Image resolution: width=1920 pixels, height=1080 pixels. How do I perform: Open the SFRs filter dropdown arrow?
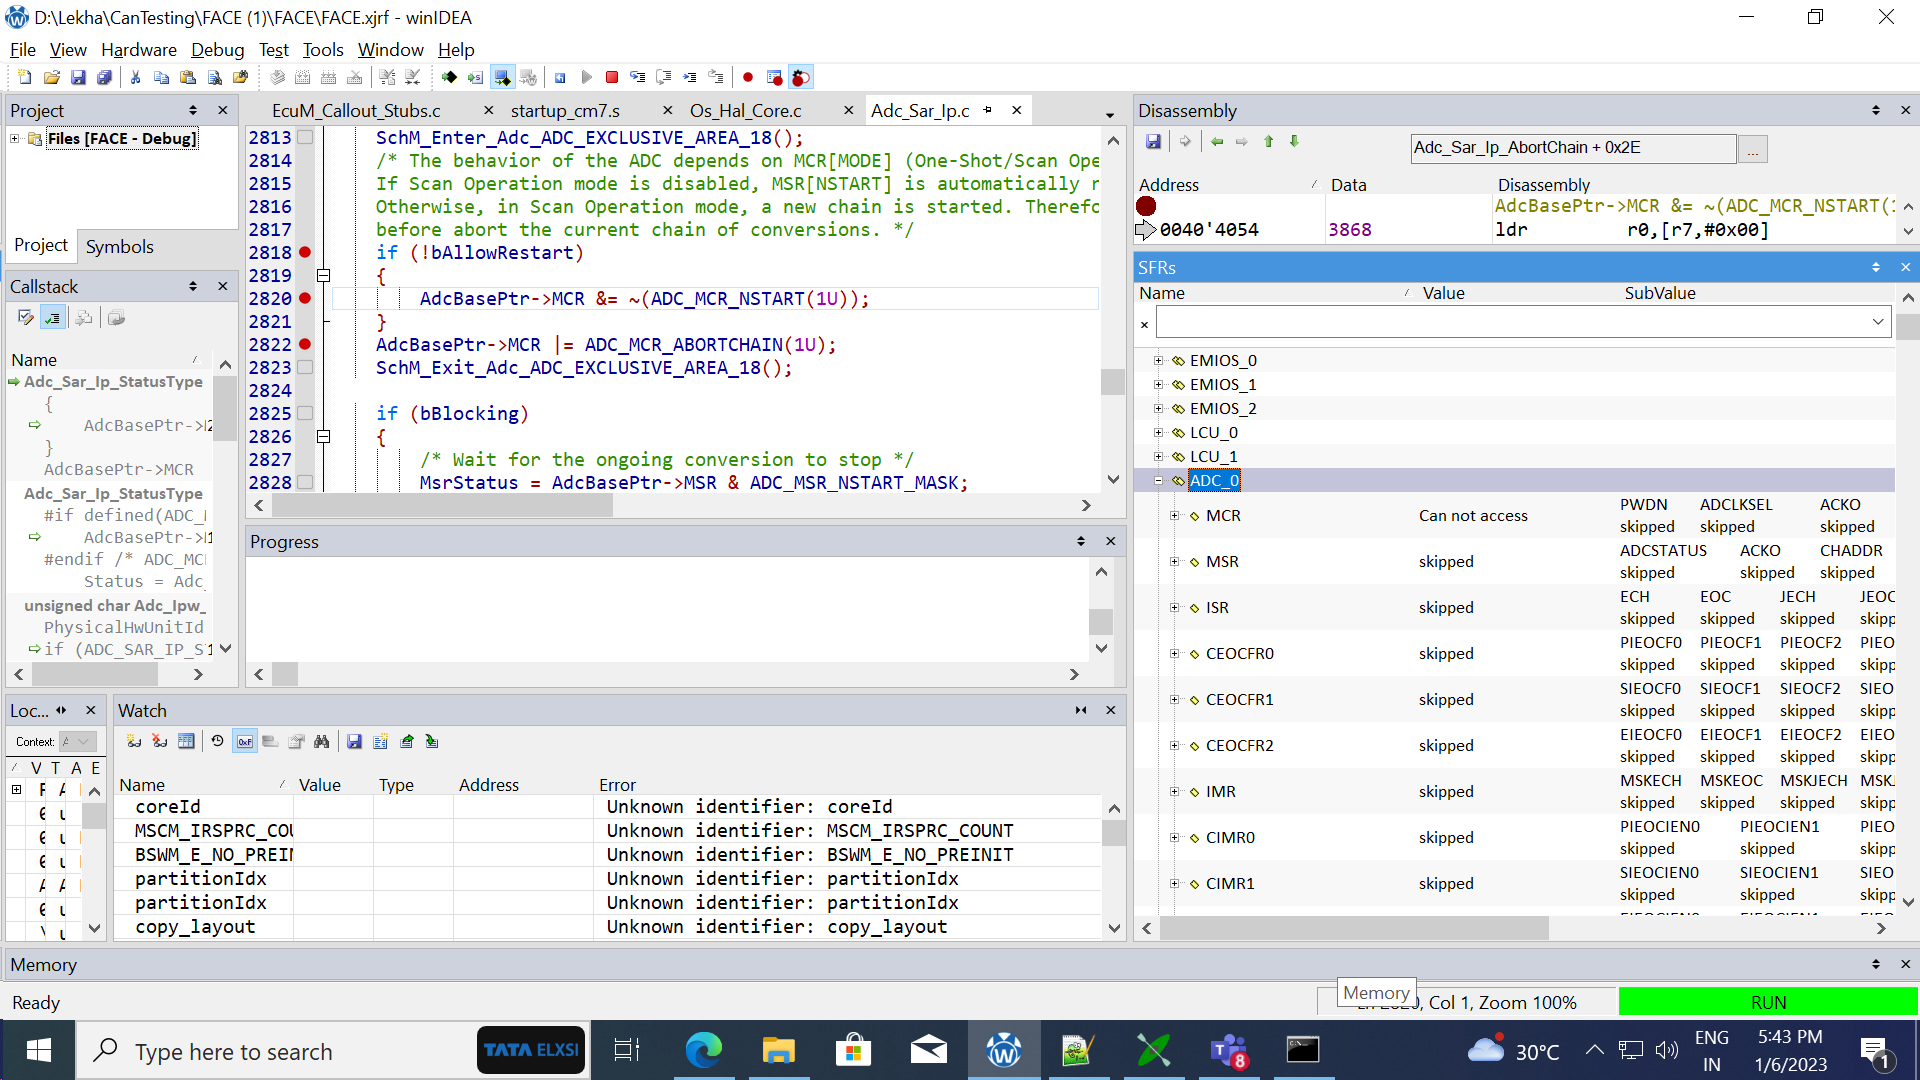1877,322
